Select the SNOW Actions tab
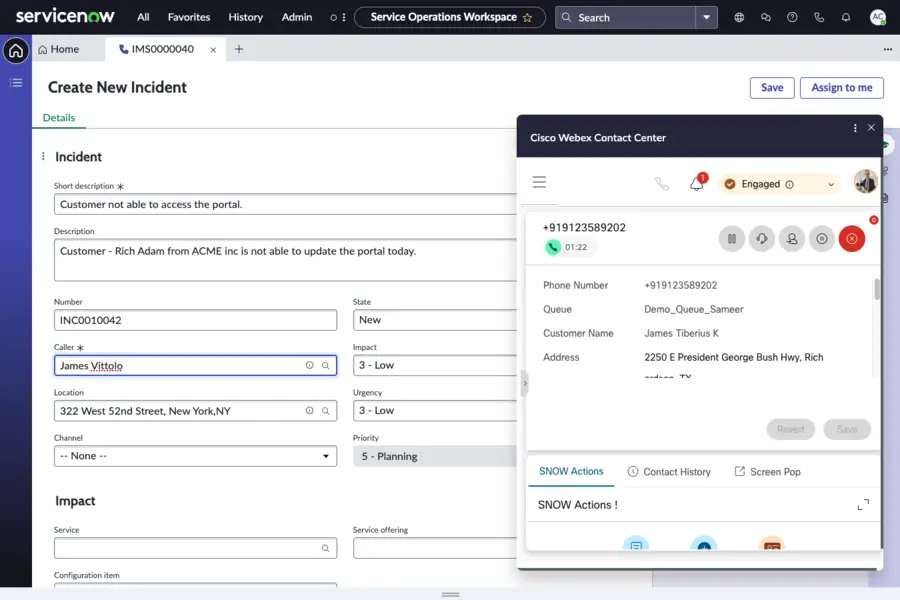The width and height of the screenshot is (900, 600). [571, 471]
